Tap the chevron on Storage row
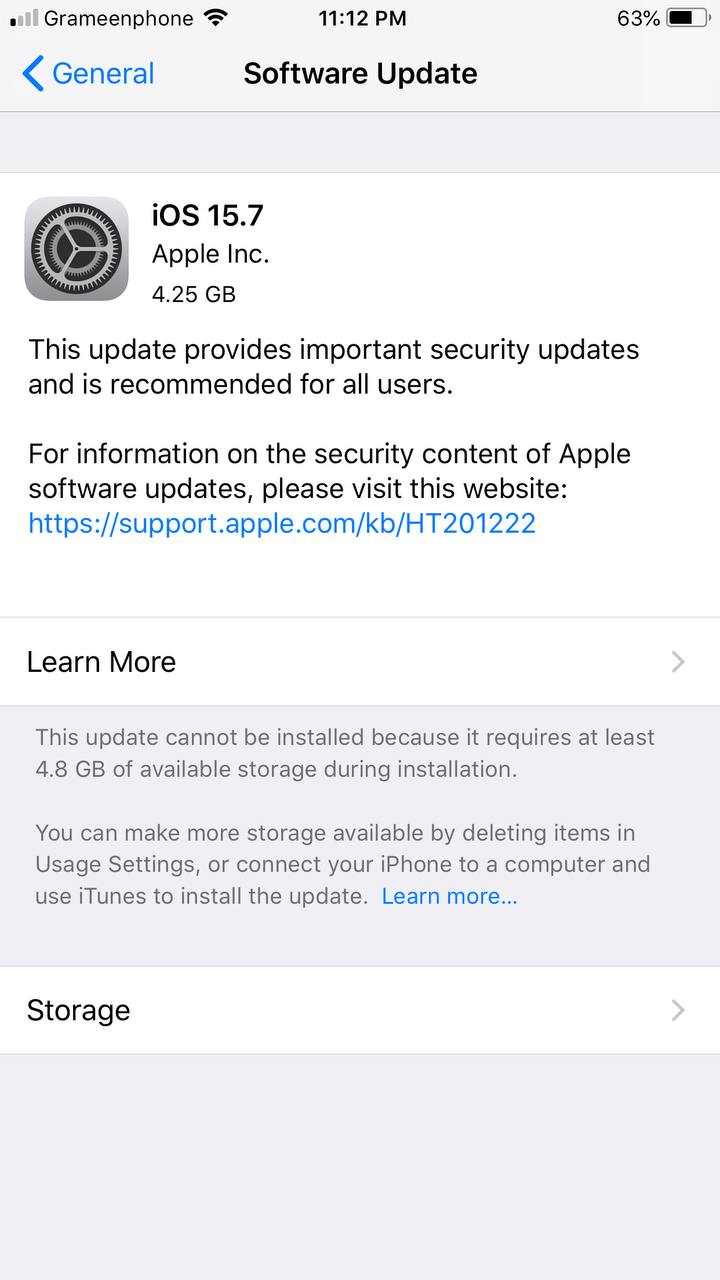720x1280 pixels. (x=678, y=1010)
